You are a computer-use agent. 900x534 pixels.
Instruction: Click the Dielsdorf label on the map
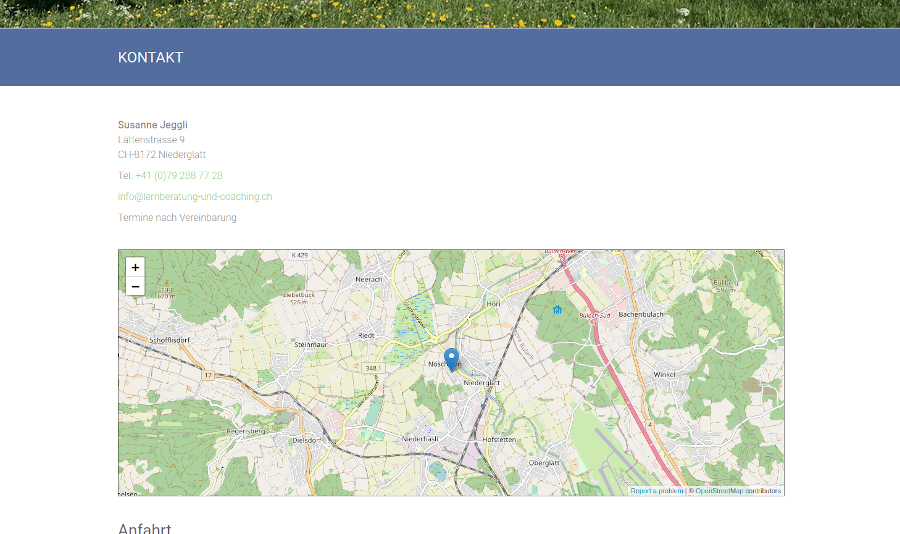click(307, 440)
